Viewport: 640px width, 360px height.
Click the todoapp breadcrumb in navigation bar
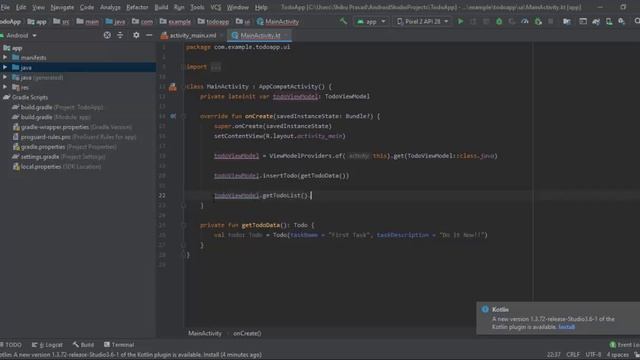(213, 22)
